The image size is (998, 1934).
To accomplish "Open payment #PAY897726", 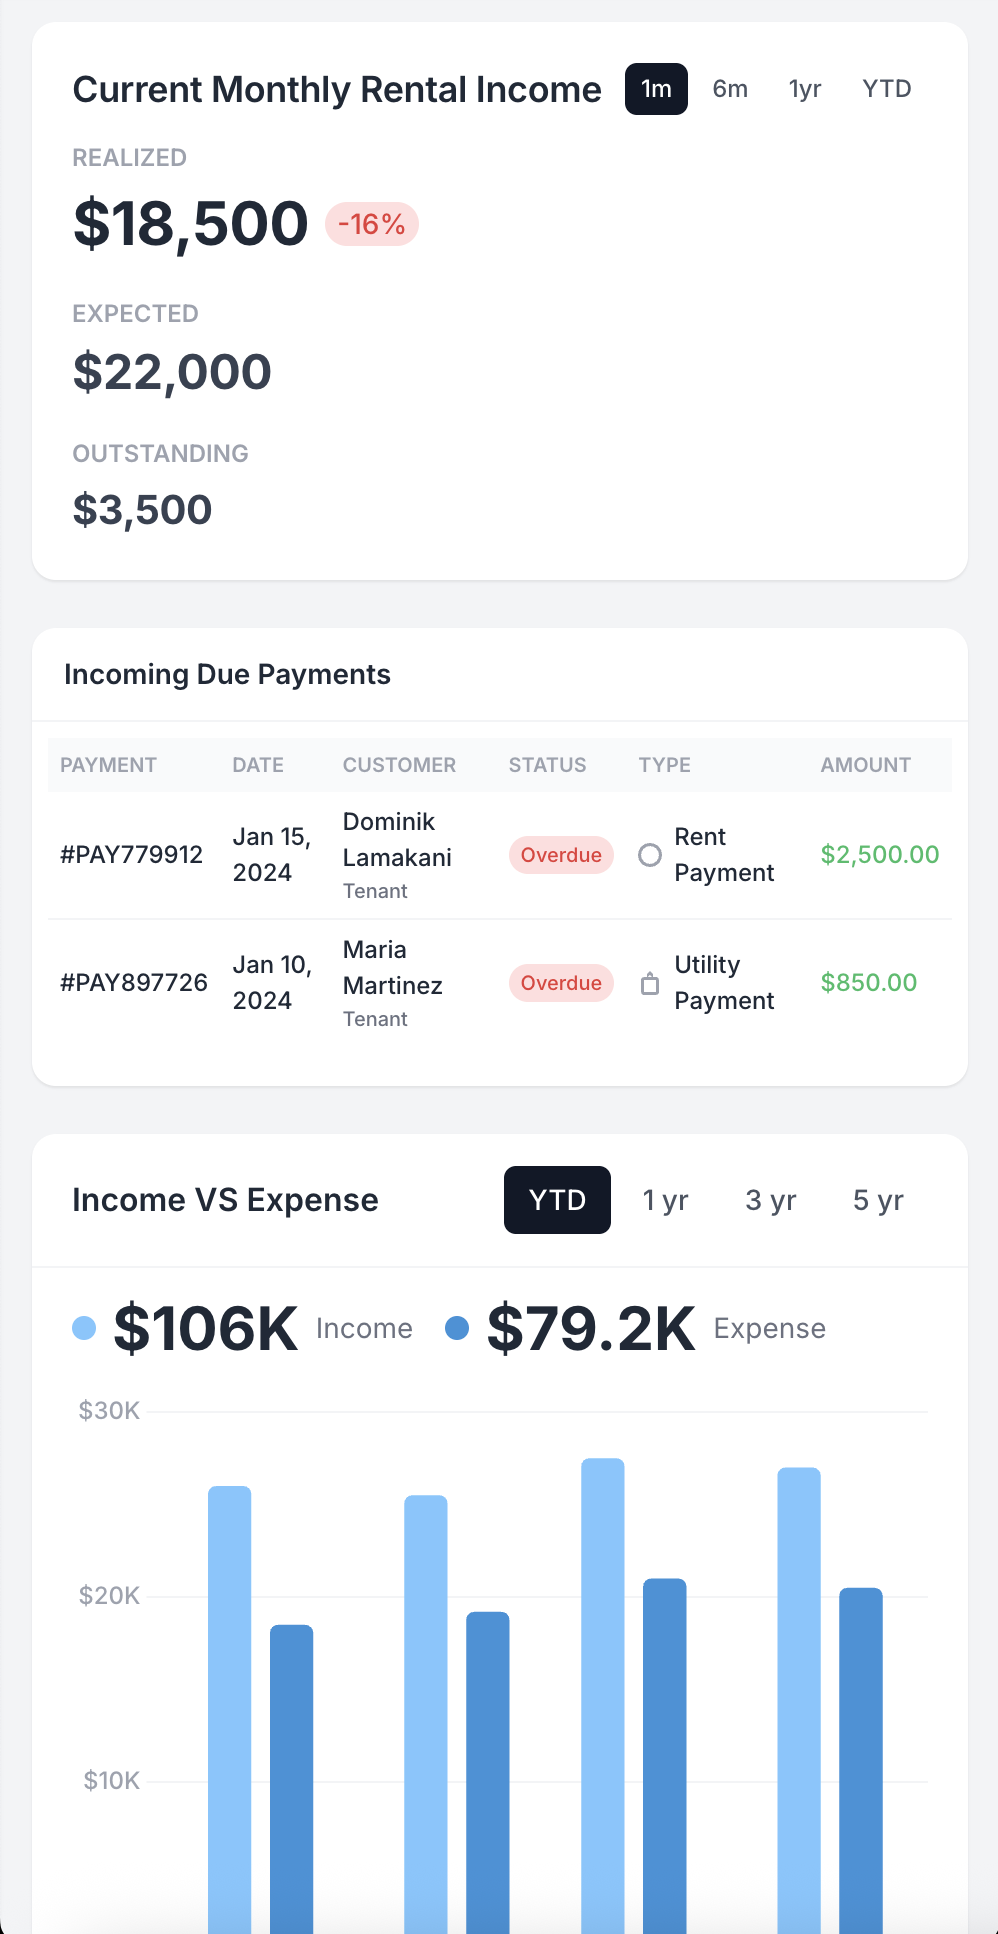I will [133, 983].
